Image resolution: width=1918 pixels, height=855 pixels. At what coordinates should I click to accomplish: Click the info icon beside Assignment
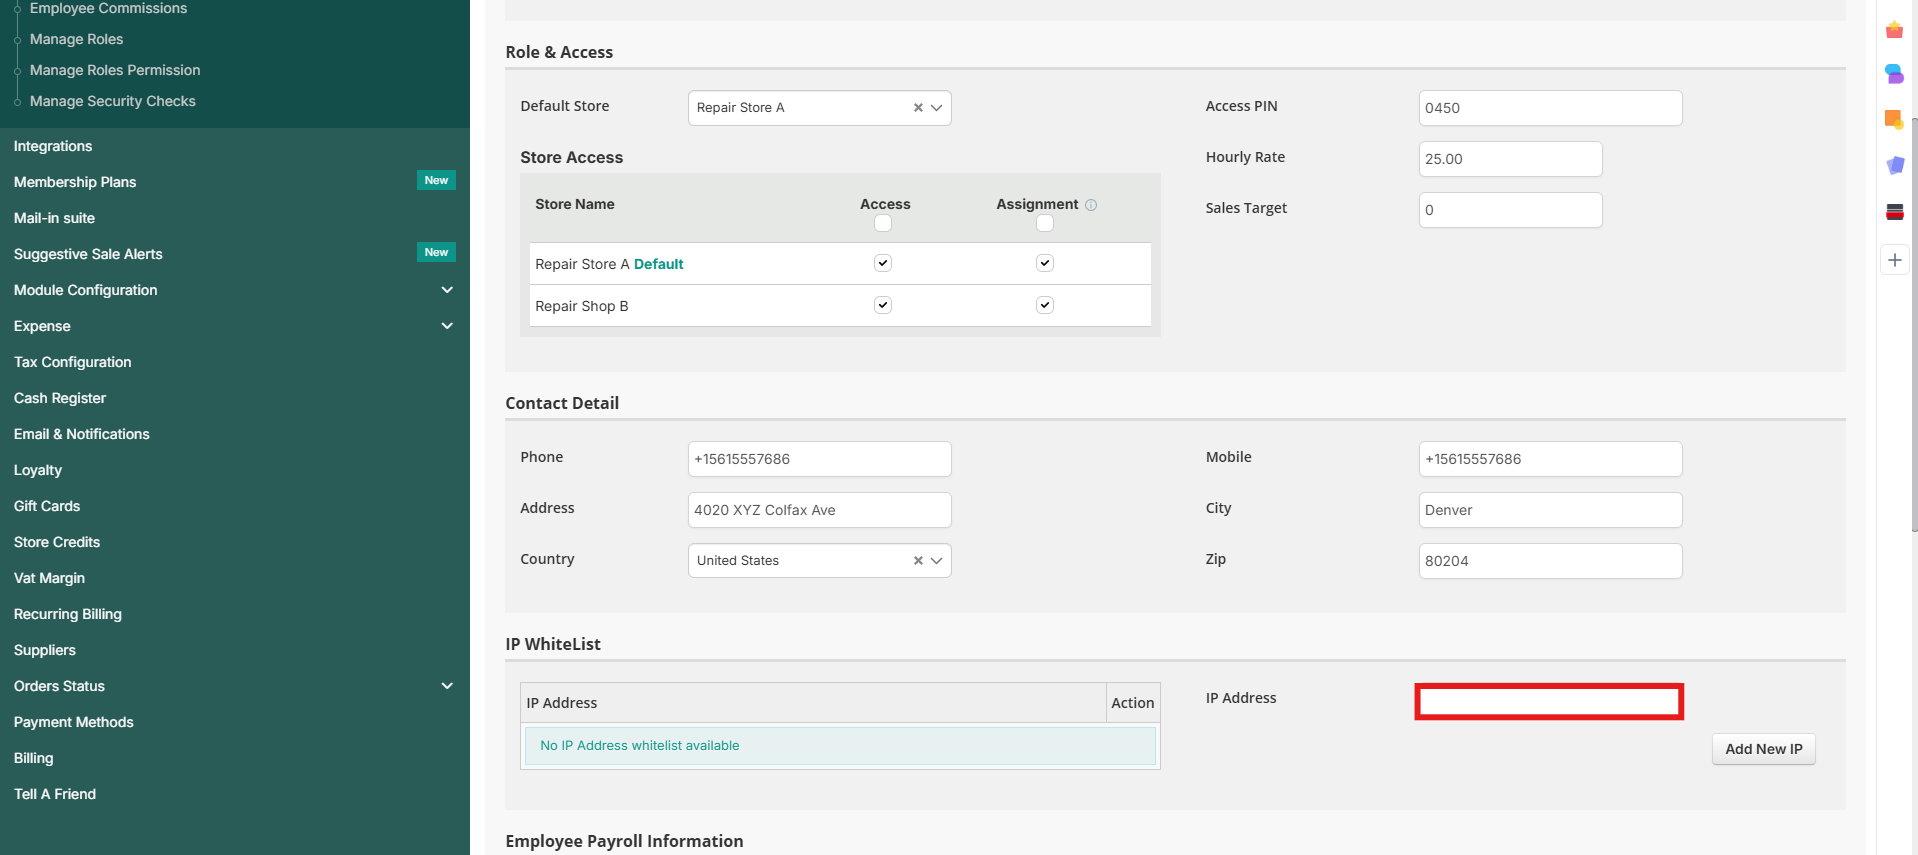1091,205
